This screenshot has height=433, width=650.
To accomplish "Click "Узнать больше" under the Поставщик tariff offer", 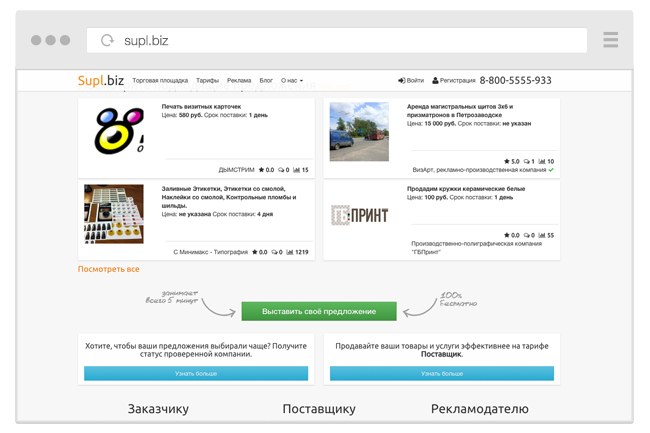I will point(441,373).
